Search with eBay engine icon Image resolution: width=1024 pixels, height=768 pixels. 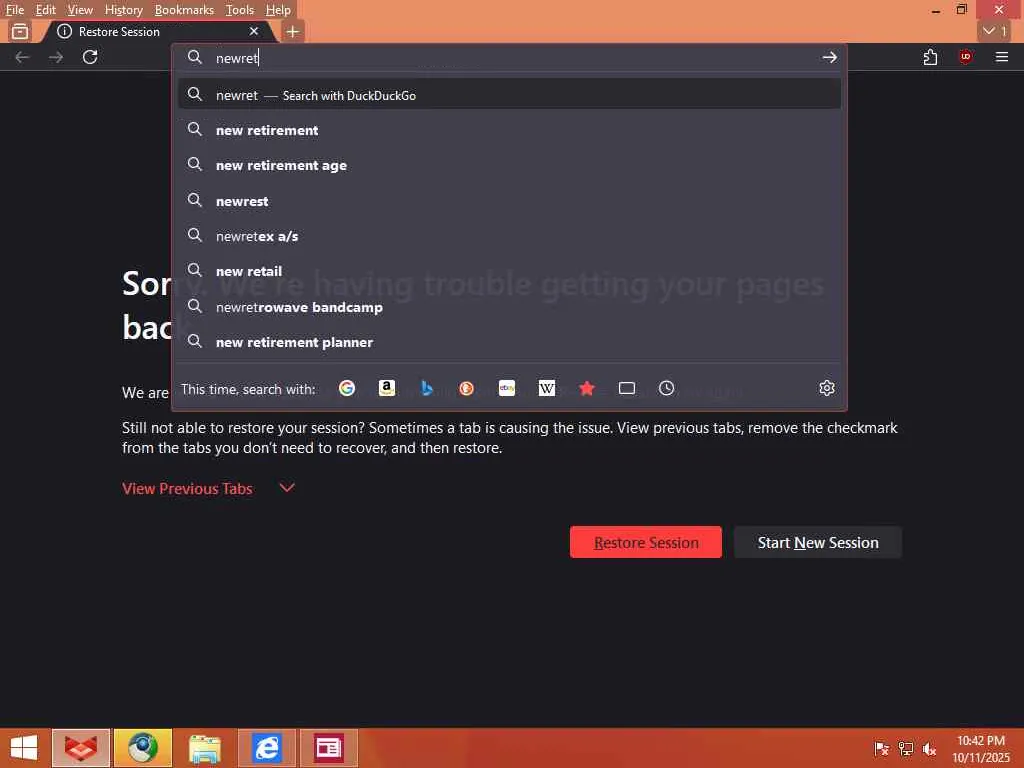click(x=507, y=389)
